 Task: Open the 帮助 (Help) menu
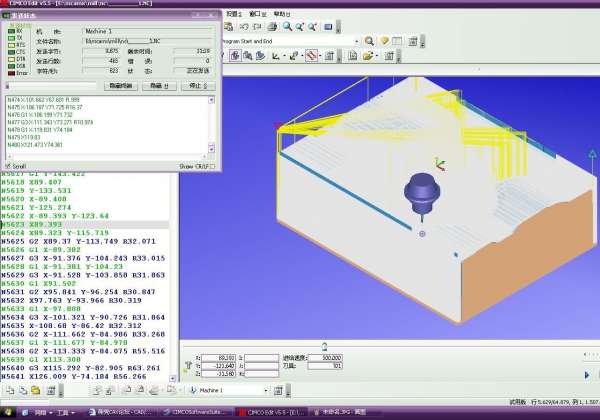283,14
